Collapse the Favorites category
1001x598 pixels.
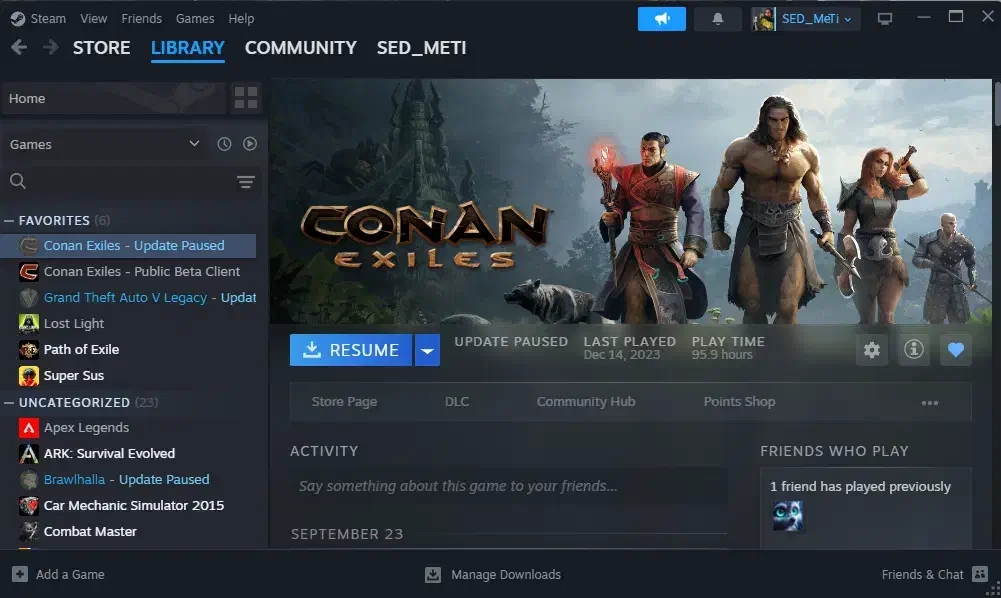(9, 220)
